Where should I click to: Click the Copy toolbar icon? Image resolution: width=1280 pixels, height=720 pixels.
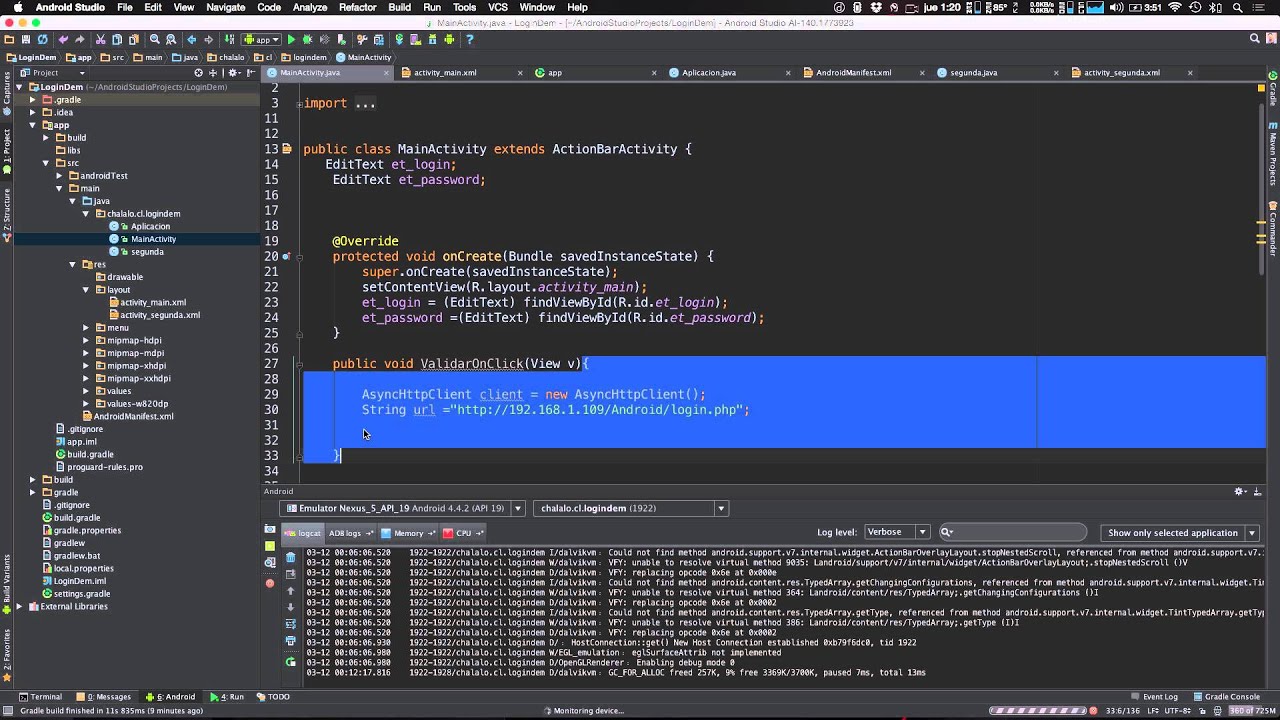(117, 40)
